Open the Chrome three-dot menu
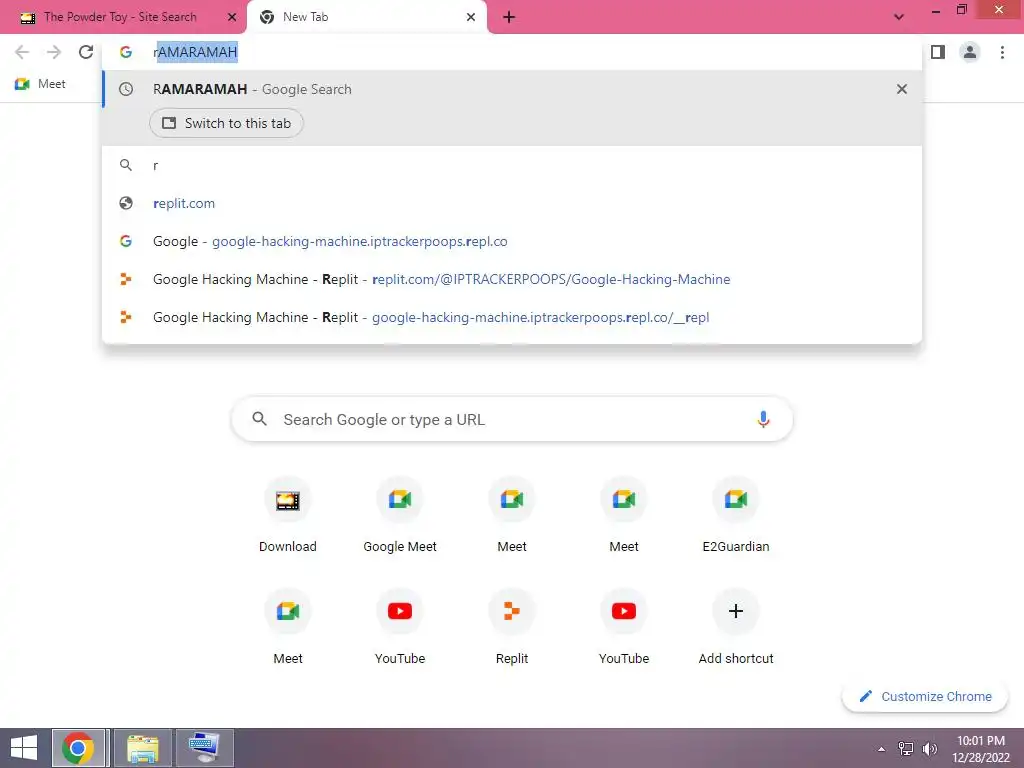 click(1002, 52)
